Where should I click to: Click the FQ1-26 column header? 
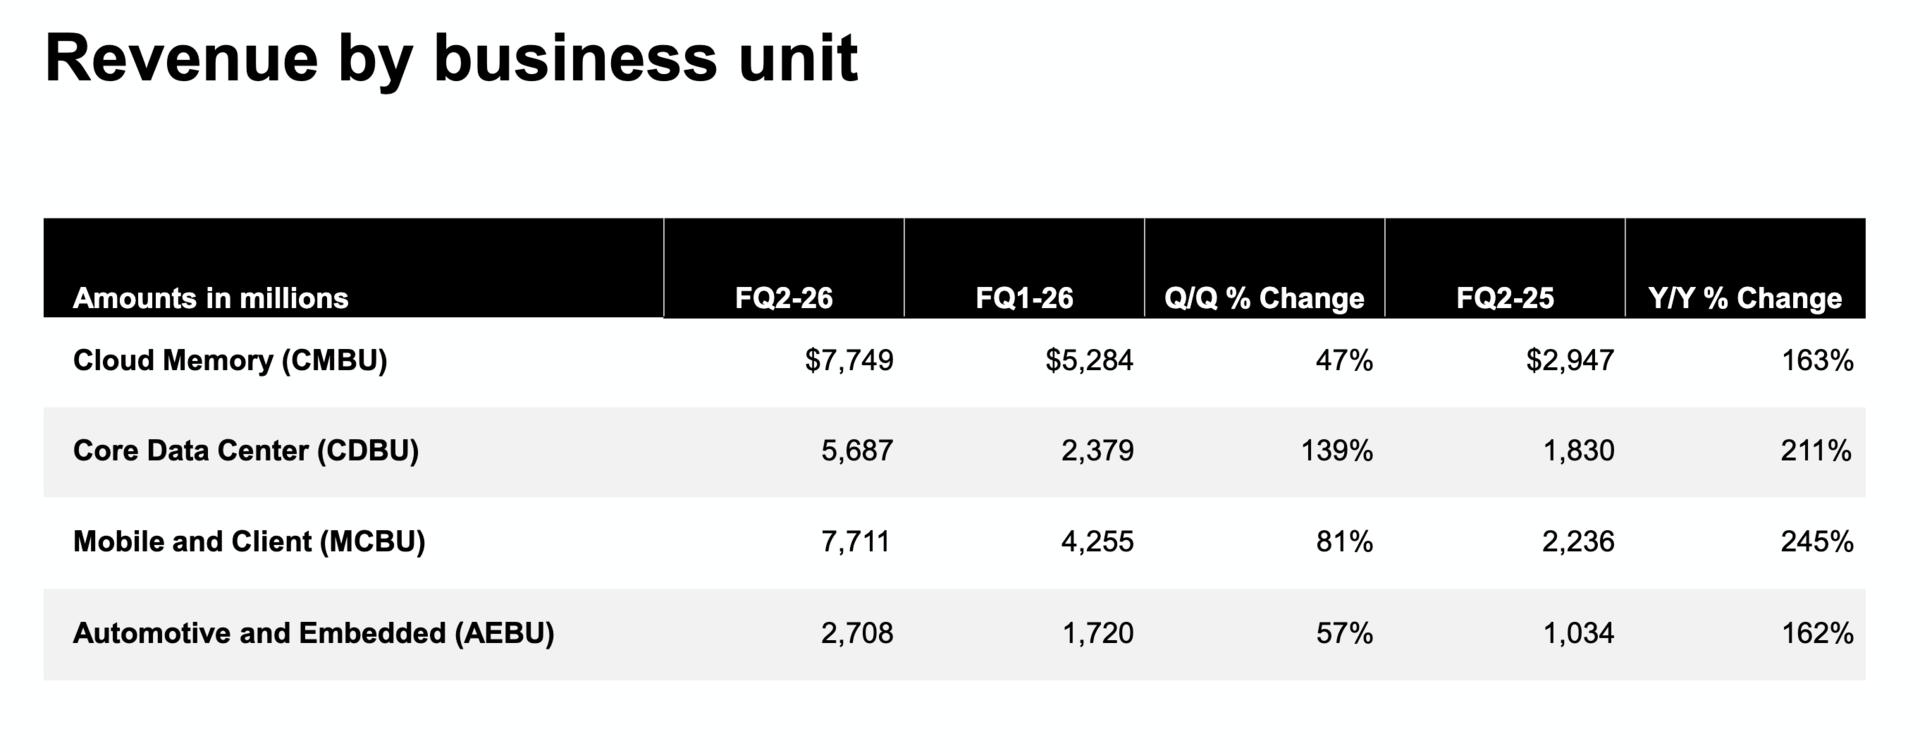(1024, 298)
